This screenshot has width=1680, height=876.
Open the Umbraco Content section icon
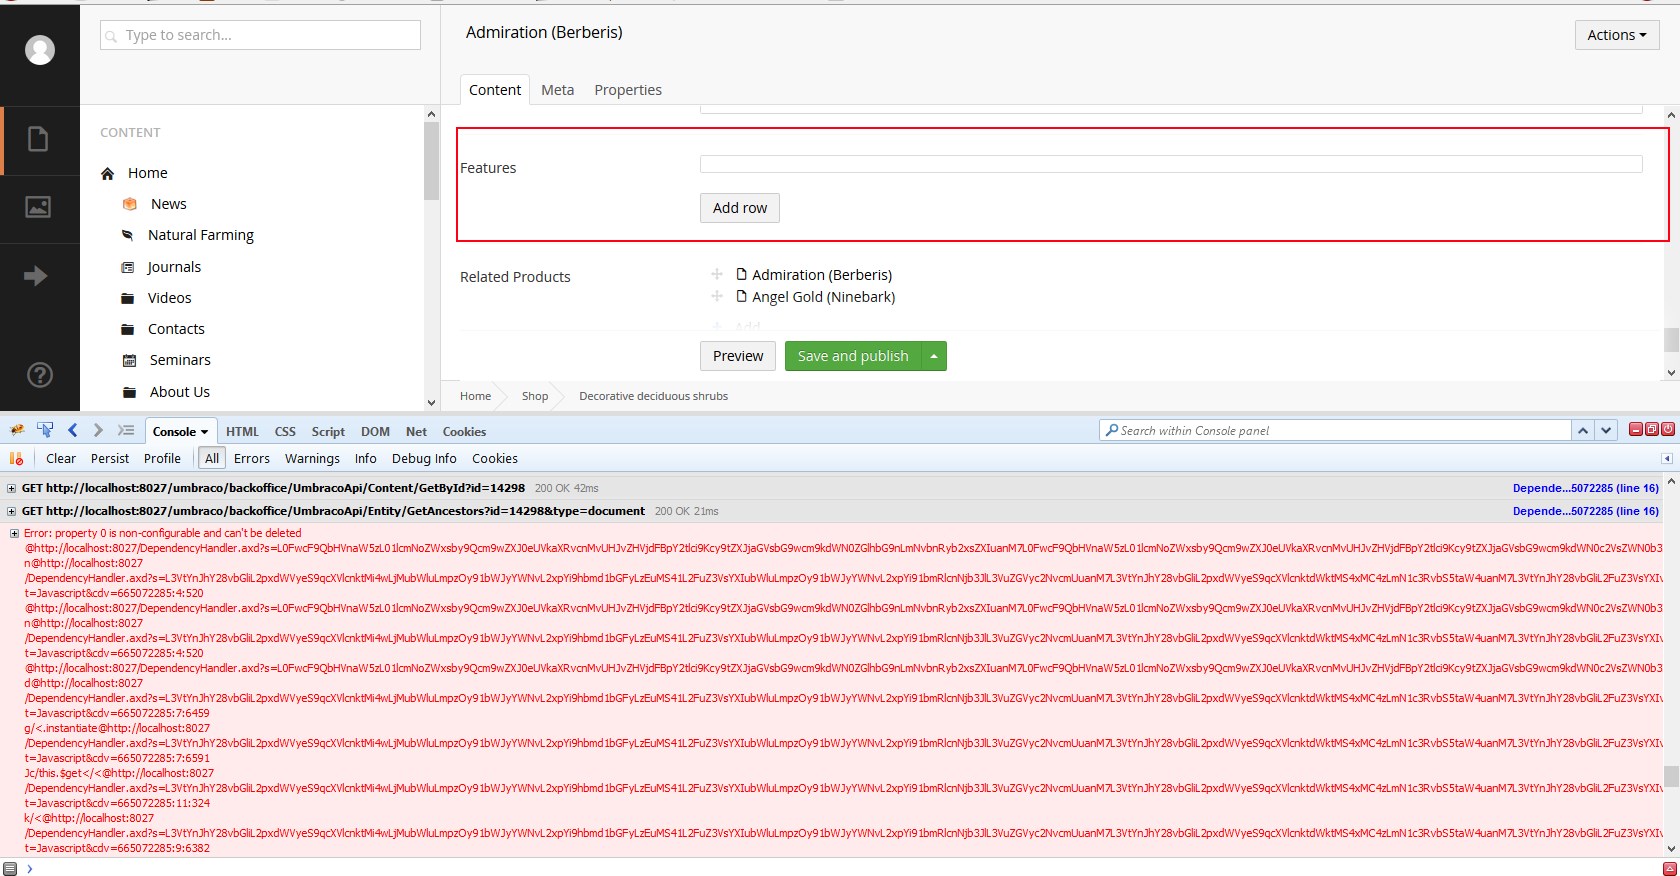coord(38,139)
